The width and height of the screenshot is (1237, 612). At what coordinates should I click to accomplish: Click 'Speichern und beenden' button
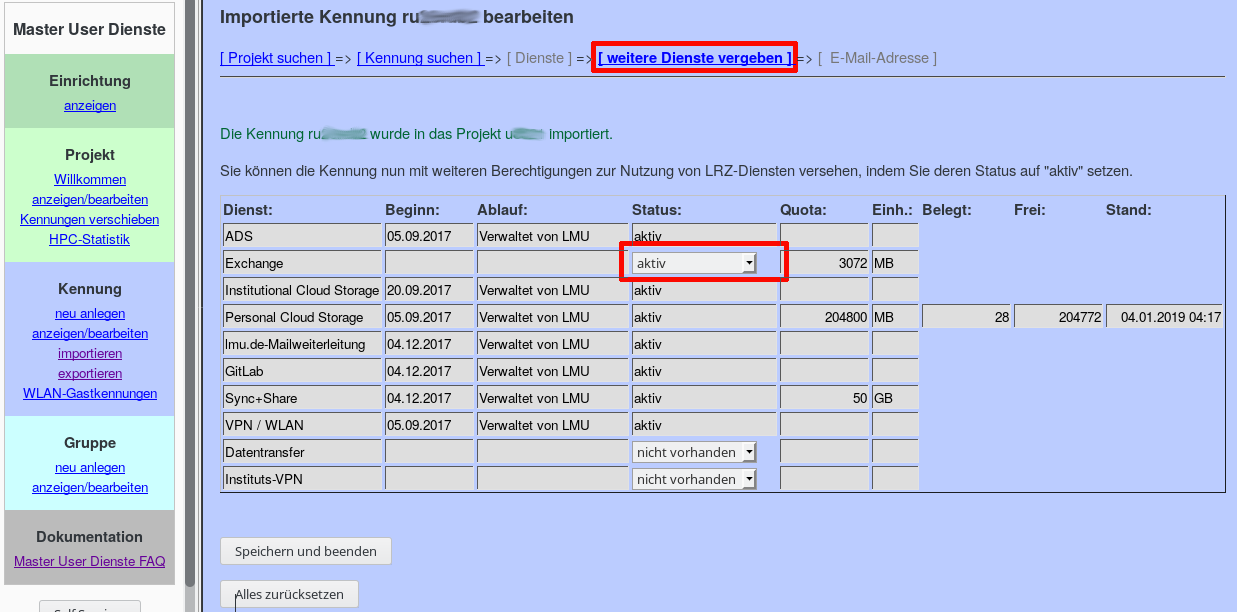(x=305, y=551)
